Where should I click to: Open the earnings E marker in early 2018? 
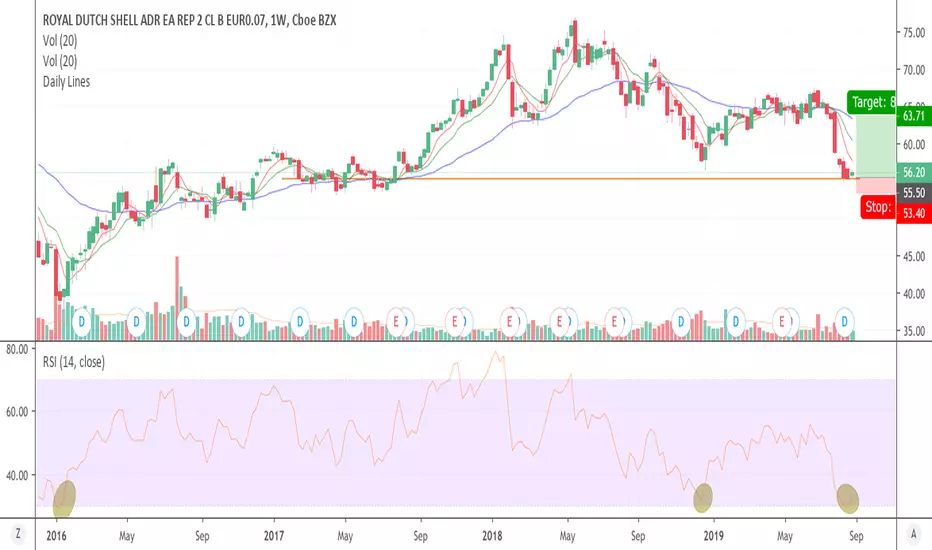coord(509,322)
